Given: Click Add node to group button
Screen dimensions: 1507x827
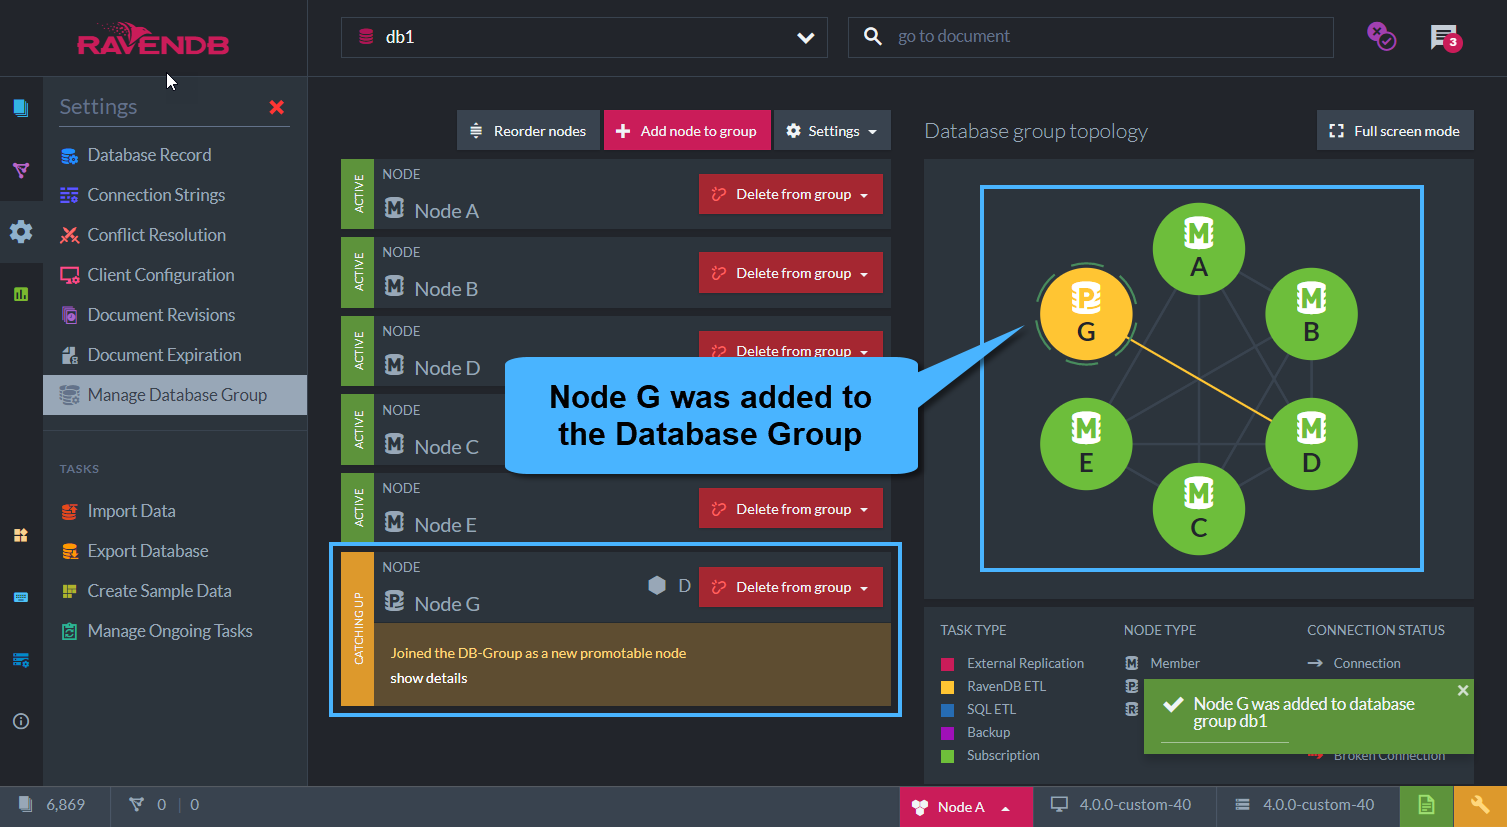Looking at the screenshot, I should [687, 131].
